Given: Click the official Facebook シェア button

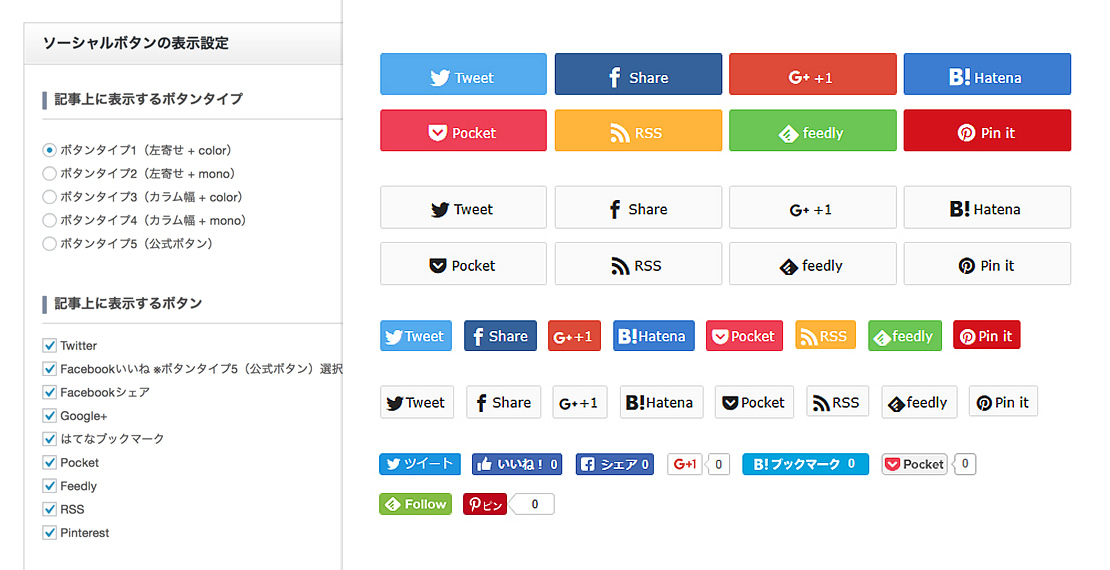Looking at the screenshot, I should pyautogui.click(x=614, y=464).
